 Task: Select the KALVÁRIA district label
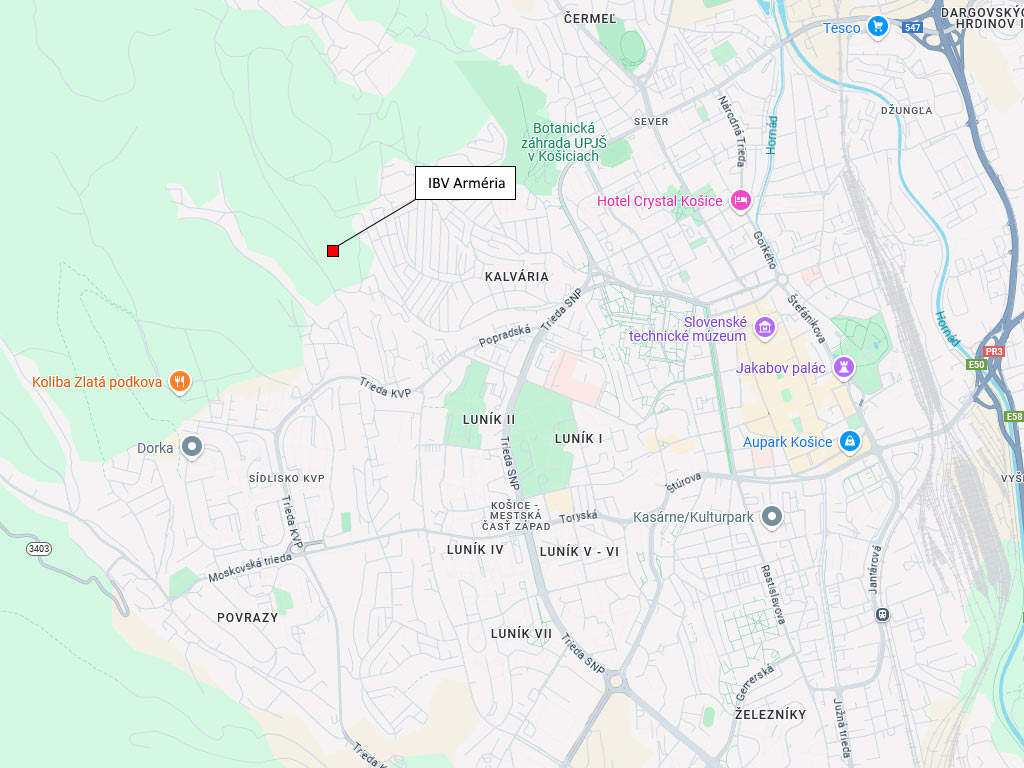517,277
